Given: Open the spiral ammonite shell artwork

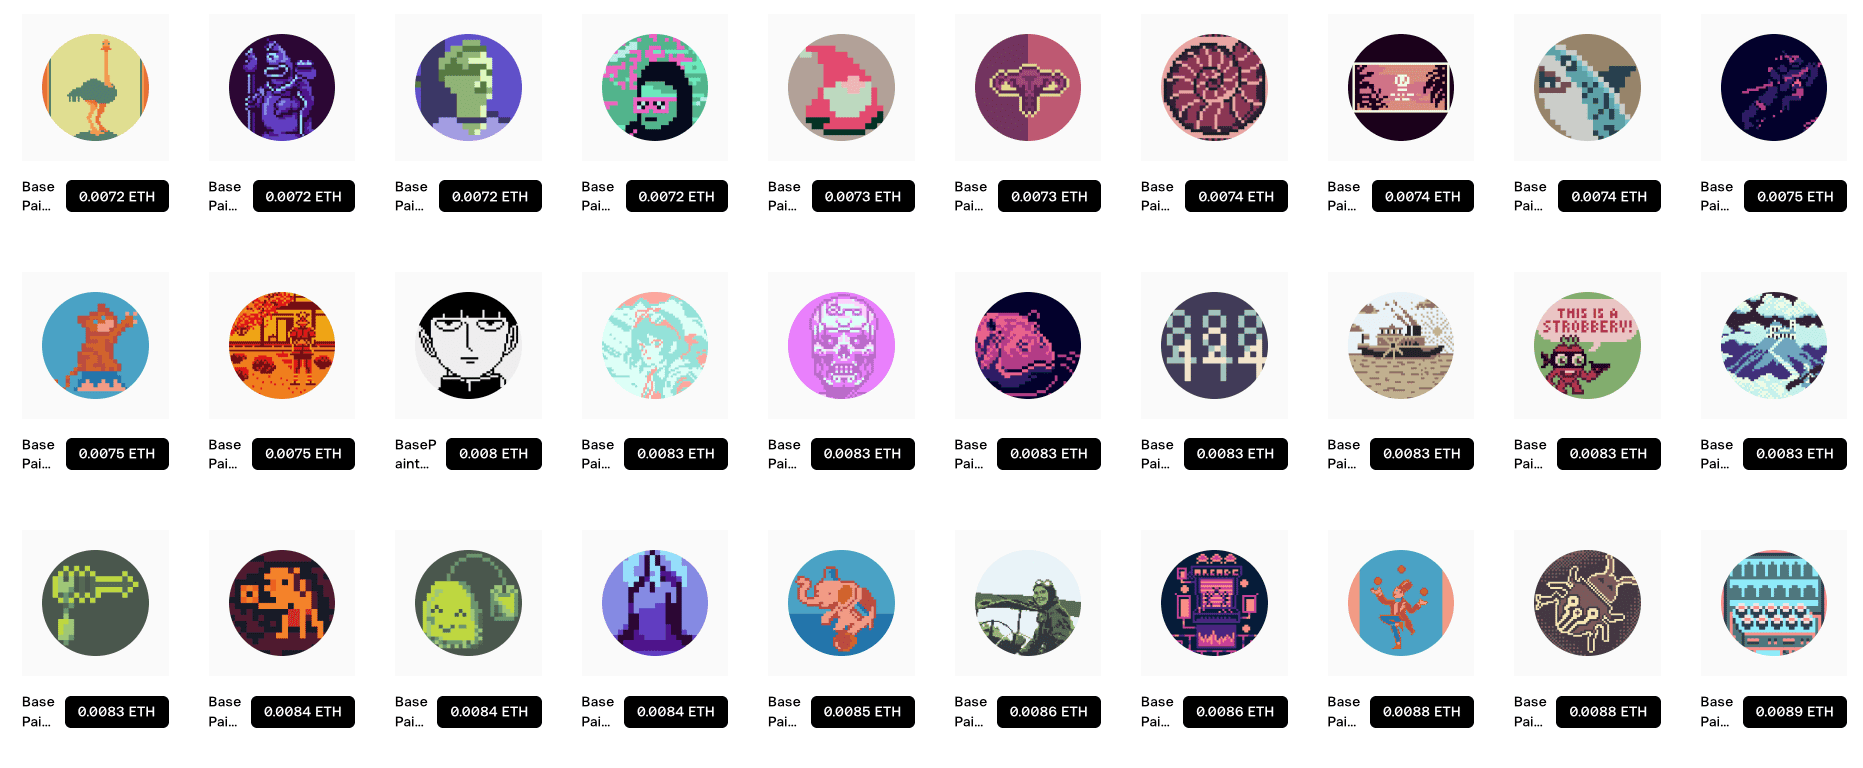Looking at the screenshot, I should pos(1214,87).
